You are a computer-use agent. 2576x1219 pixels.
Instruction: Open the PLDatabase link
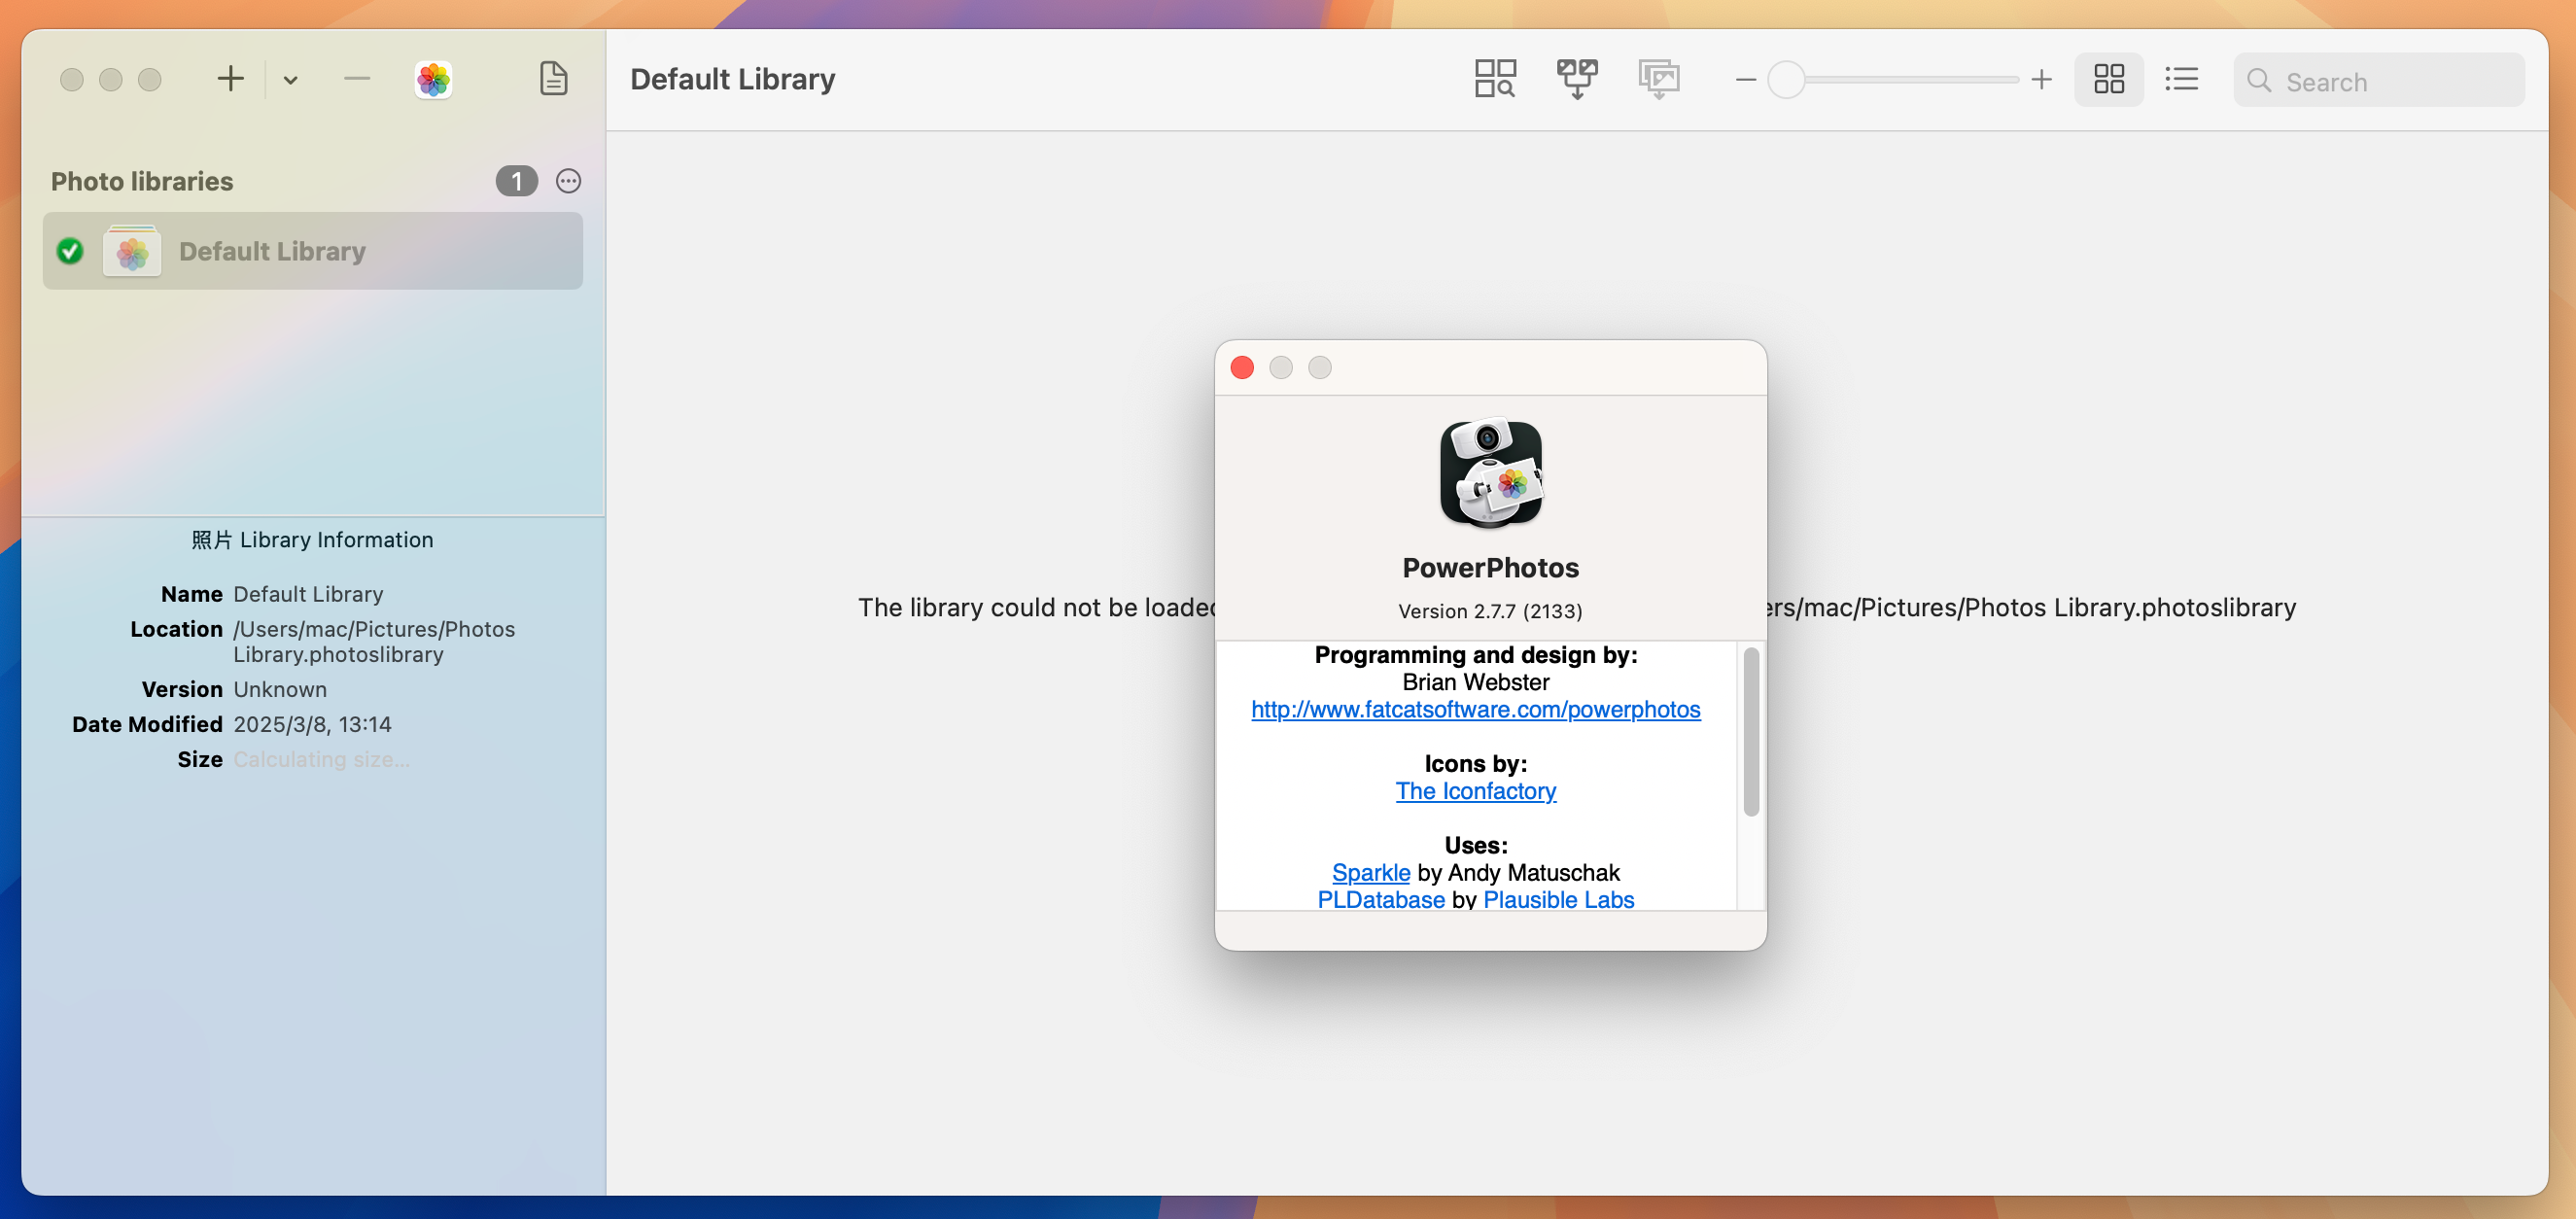1380,899
